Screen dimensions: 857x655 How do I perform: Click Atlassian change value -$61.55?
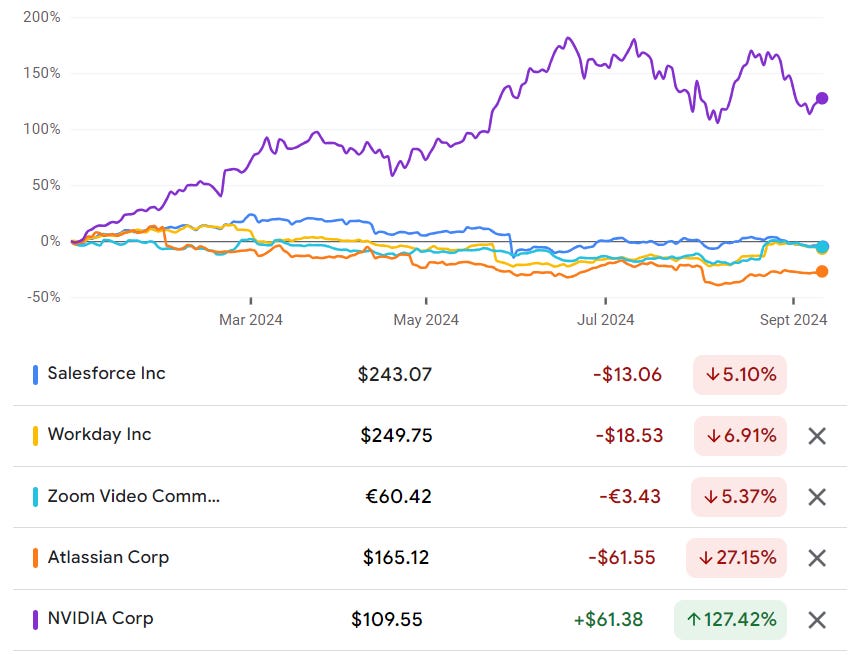[621, 558]
